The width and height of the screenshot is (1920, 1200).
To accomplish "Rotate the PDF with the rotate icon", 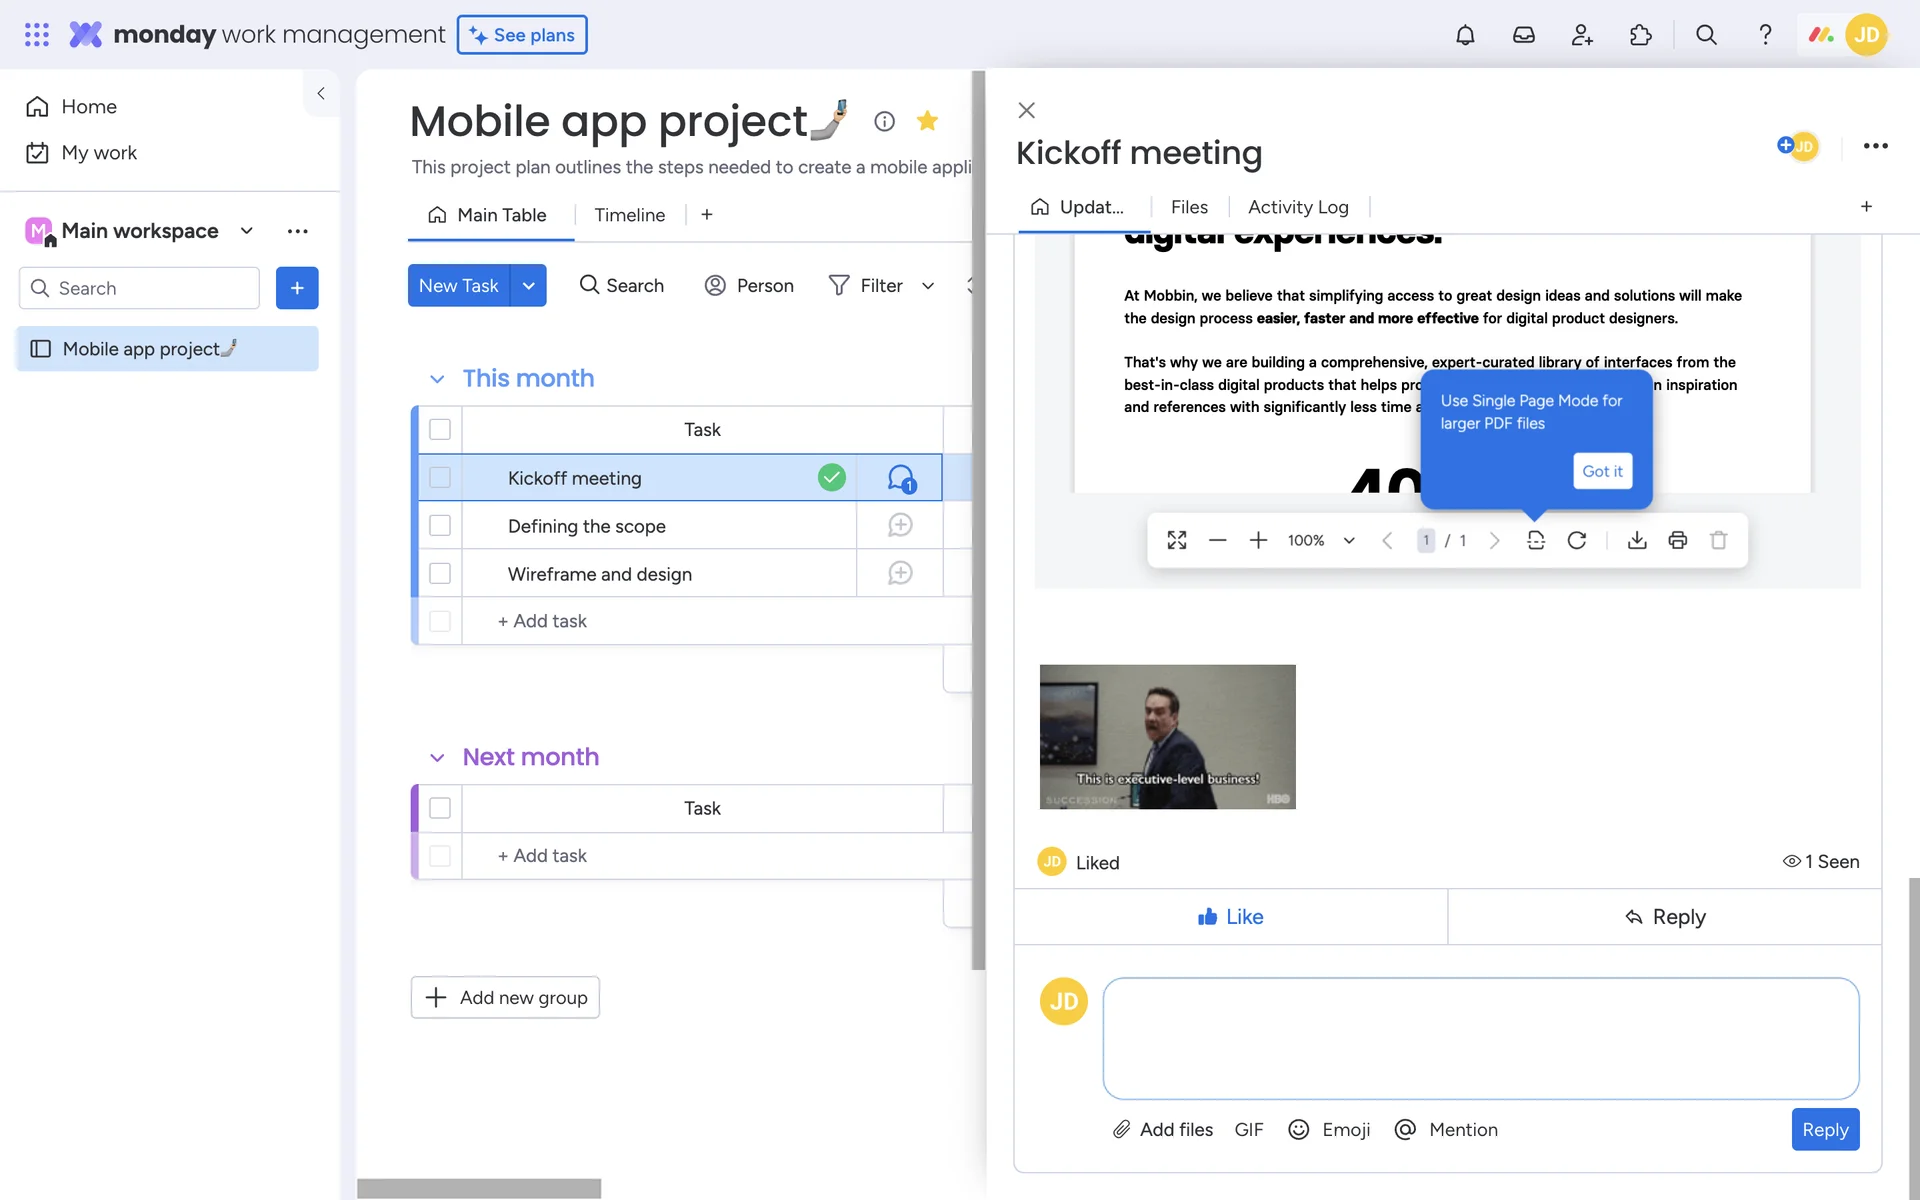I will (1577, 540).
